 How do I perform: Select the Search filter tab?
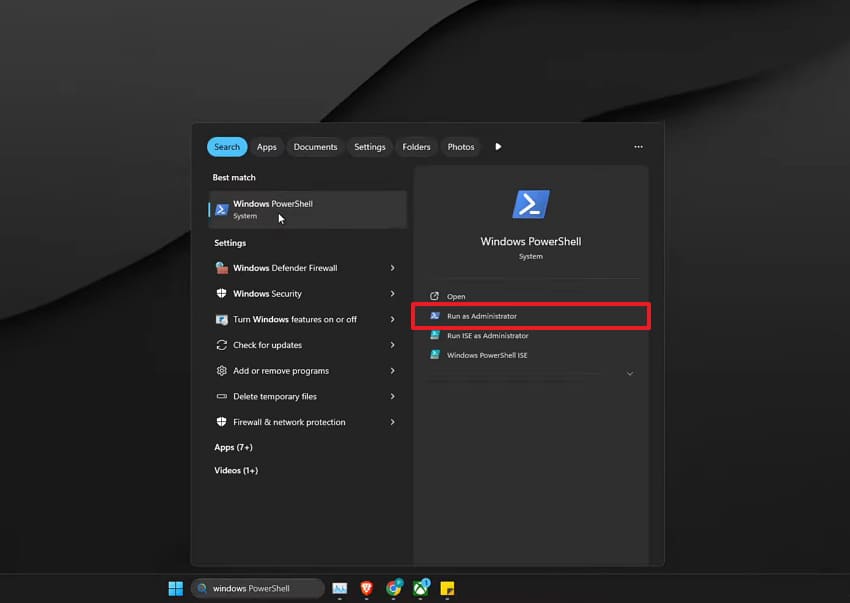[227, 147]
